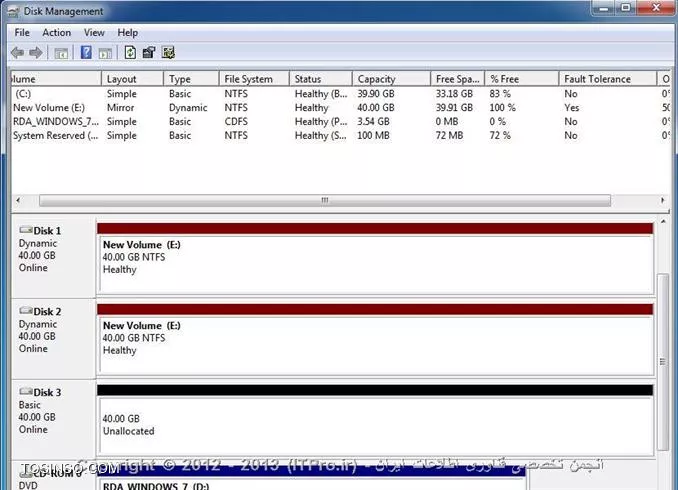Image resolution: width=678 pixels, height=490 pixels.
Task: Click the 33.18 GB free space cell
Action: (x=454, y=94)
